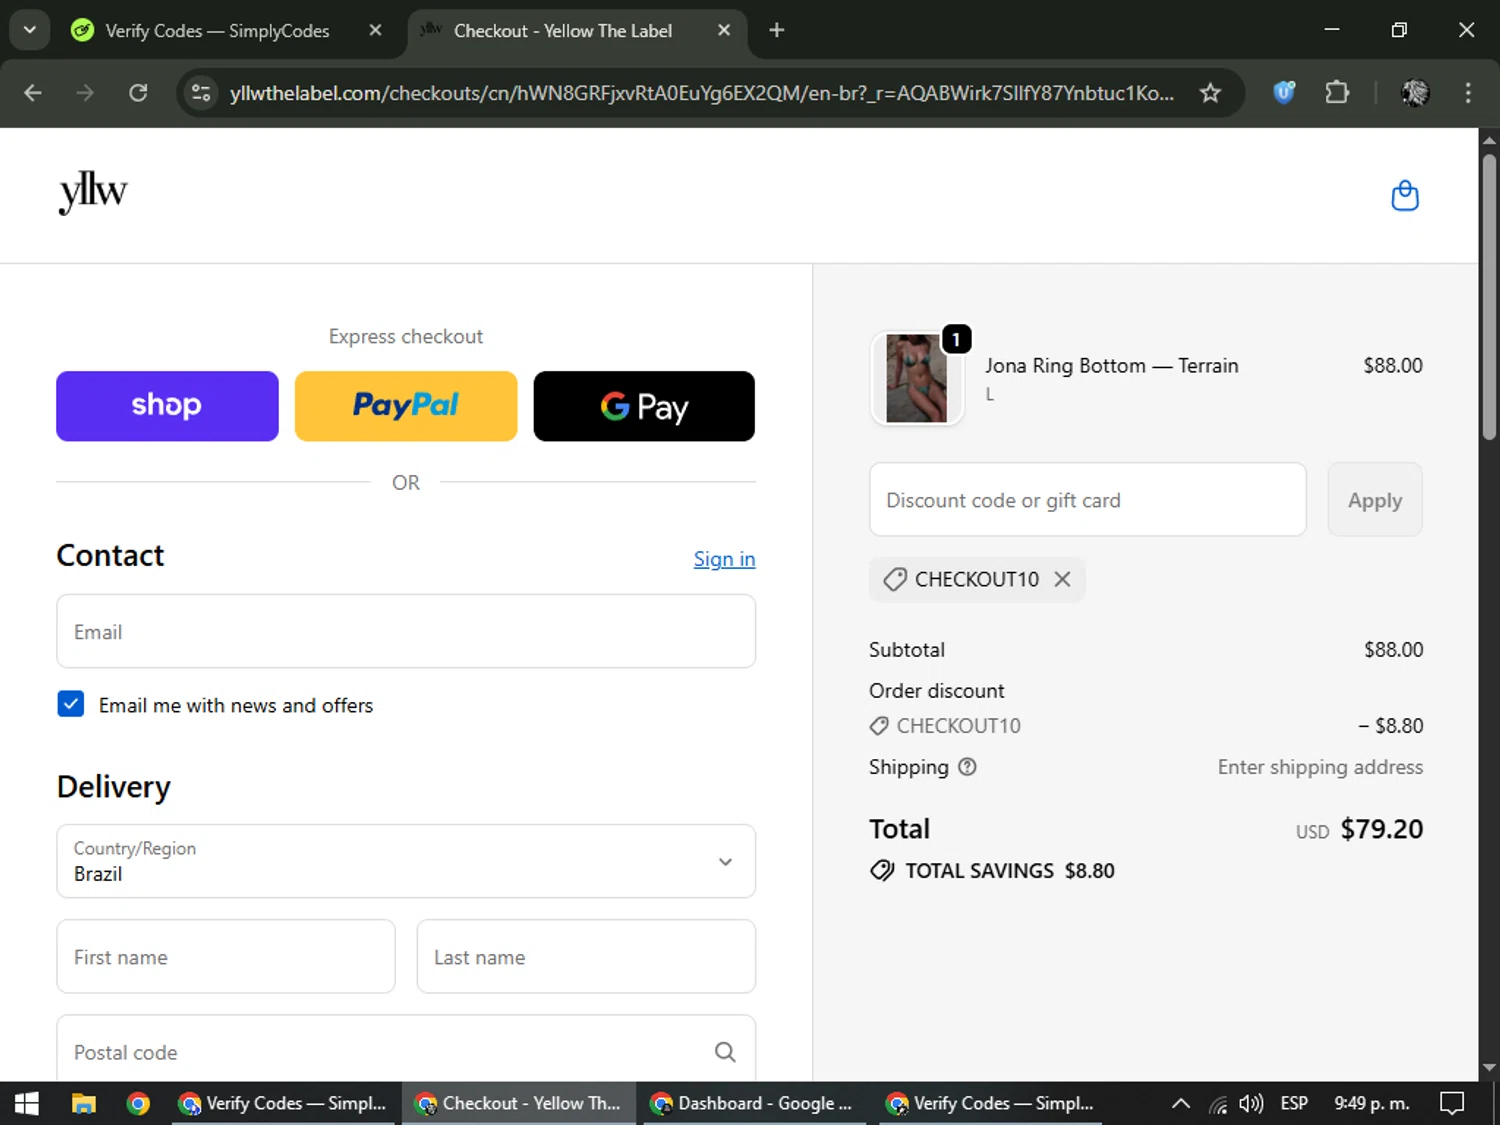Viewport: 1500px width, 1125px height.
Task: Open the Bitwarden shield extension icon
Action: coord(1284,93)
